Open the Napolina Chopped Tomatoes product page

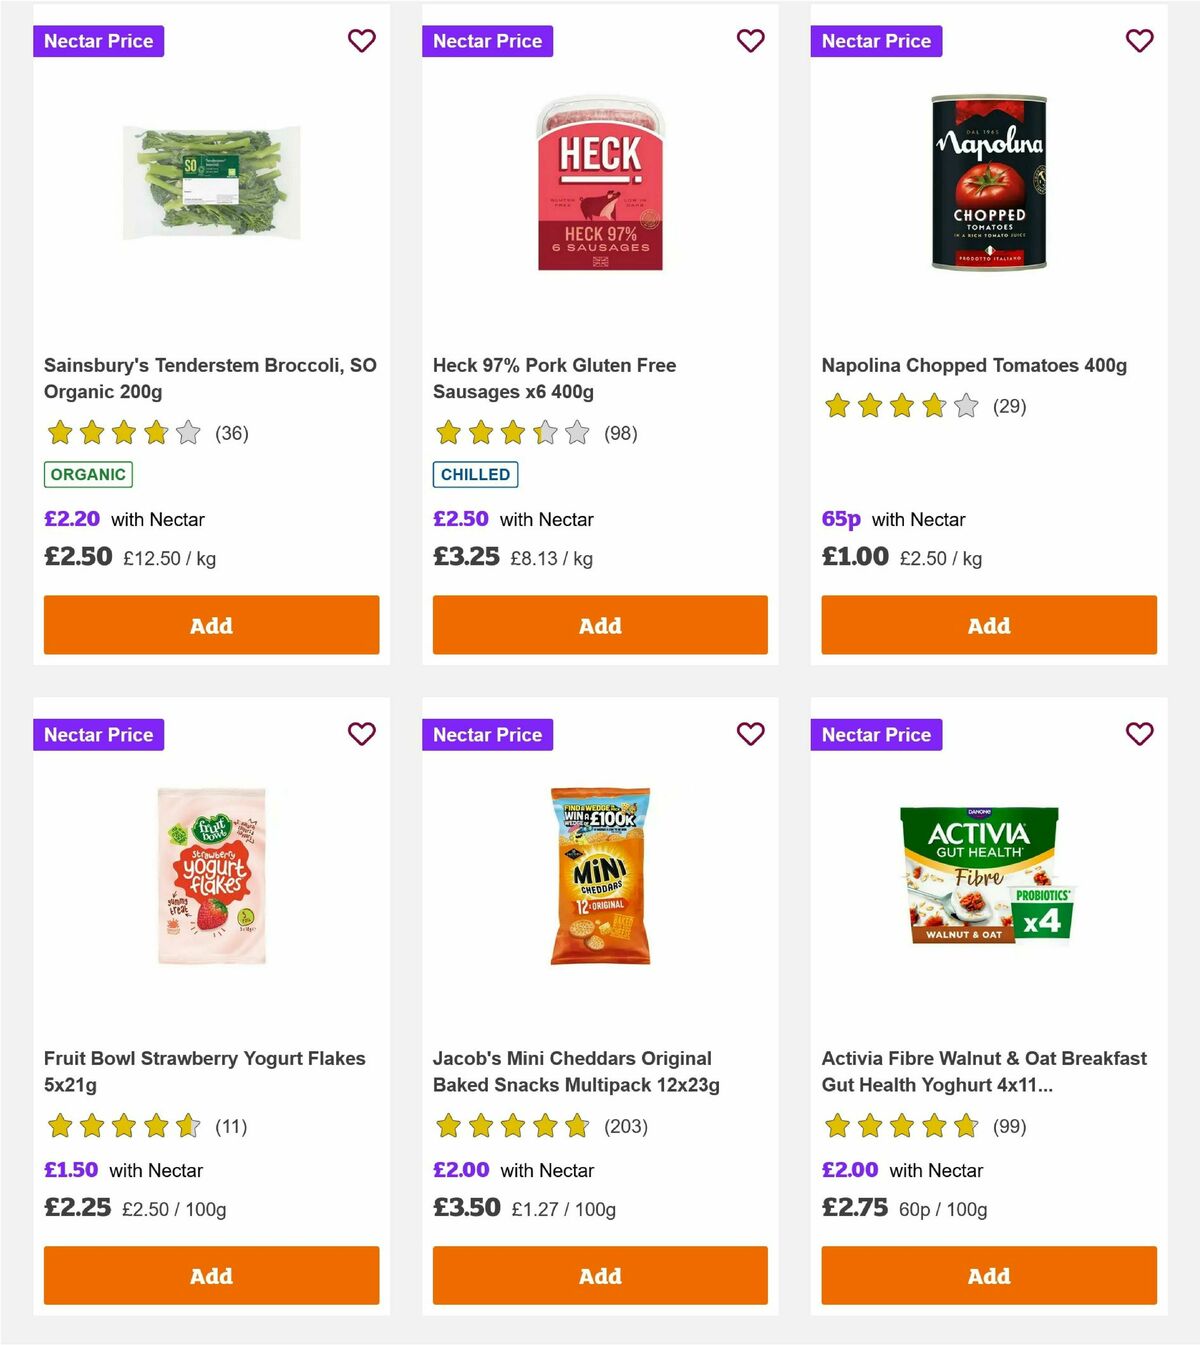(x=973, y=365)
